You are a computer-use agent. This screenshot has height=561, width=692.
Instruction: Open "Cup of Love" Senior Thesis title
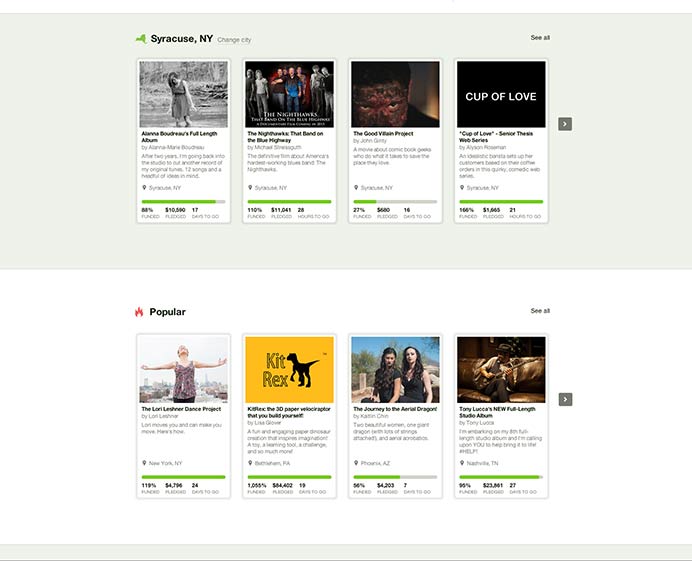pyautogui.click(x=496, y=137)
